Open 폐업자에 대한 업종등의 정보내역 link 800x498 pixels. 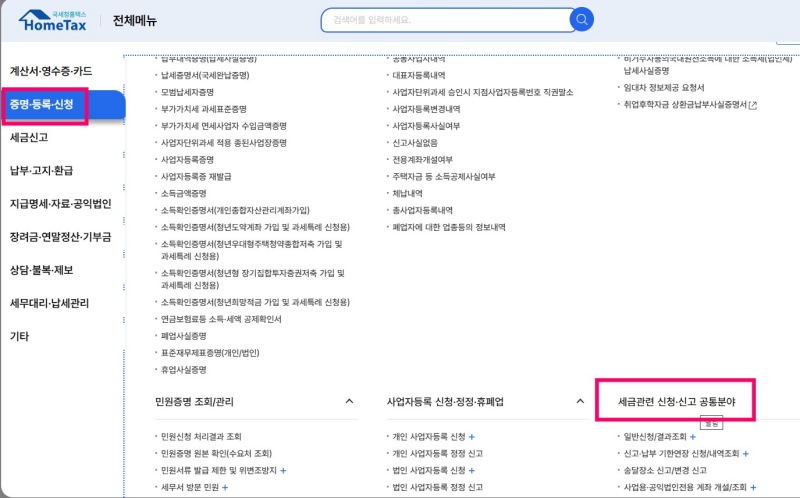448,227
